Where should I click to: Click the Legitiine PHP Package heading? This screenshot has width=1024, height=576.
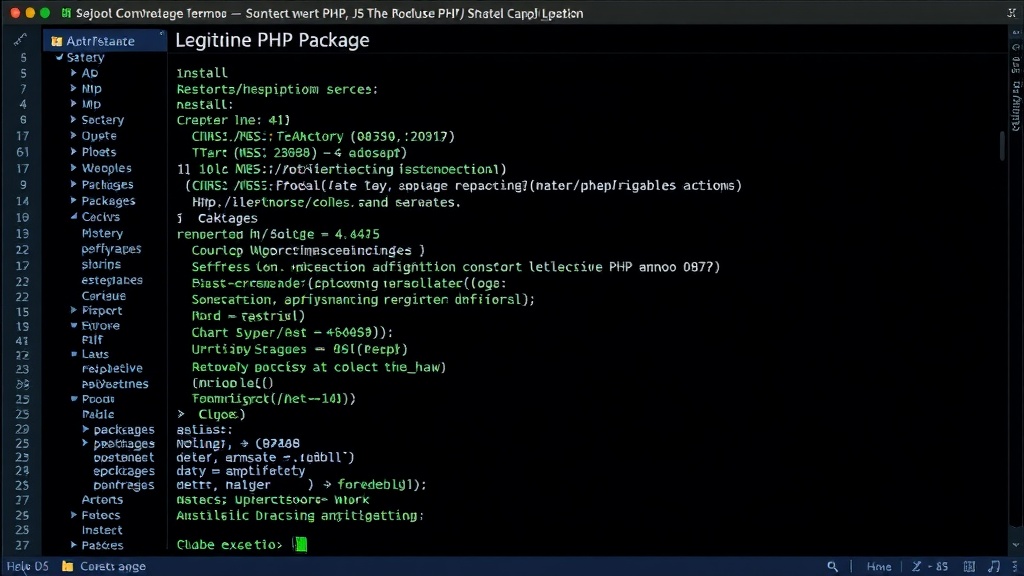[x=272, y=40]
